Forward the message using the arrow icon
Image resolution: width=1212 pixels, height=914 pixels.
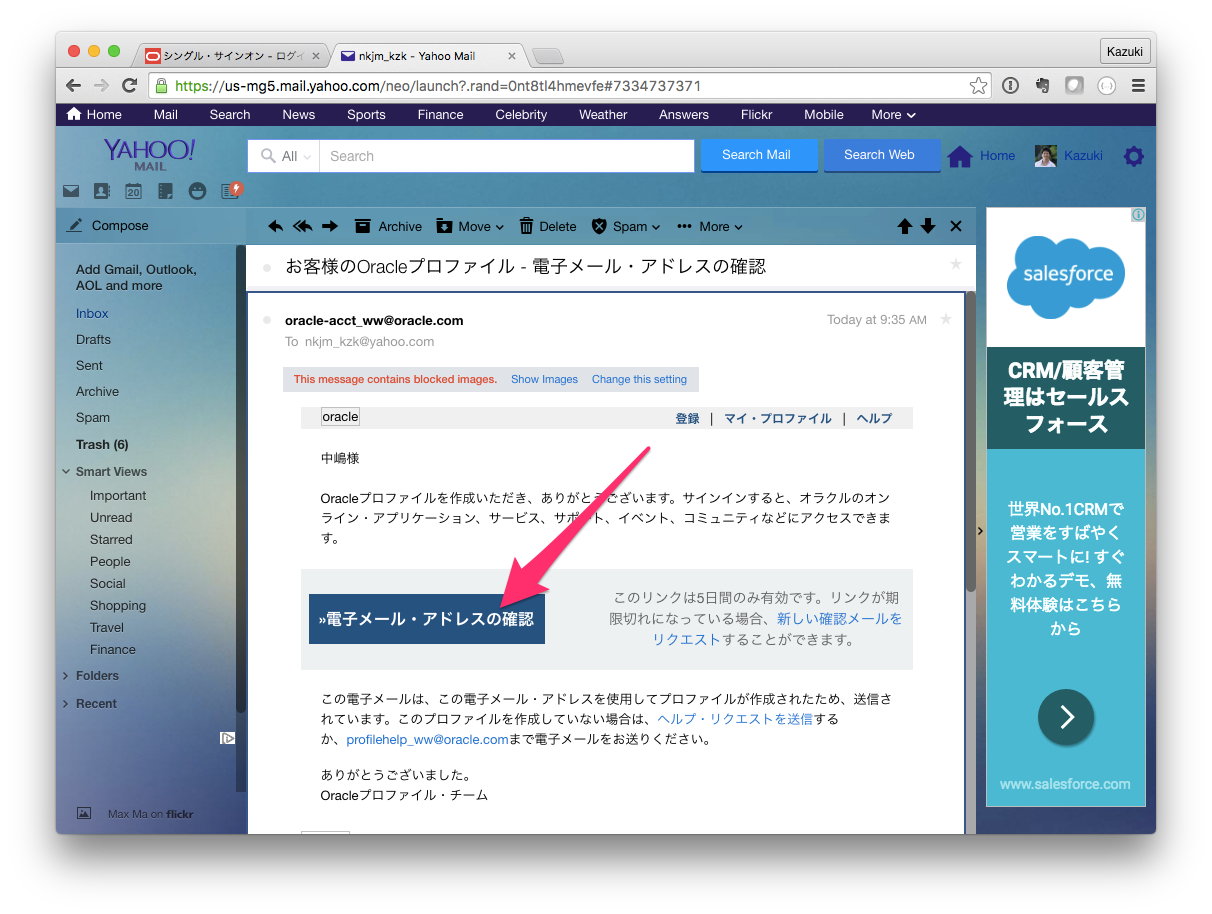tap(330, 226)
